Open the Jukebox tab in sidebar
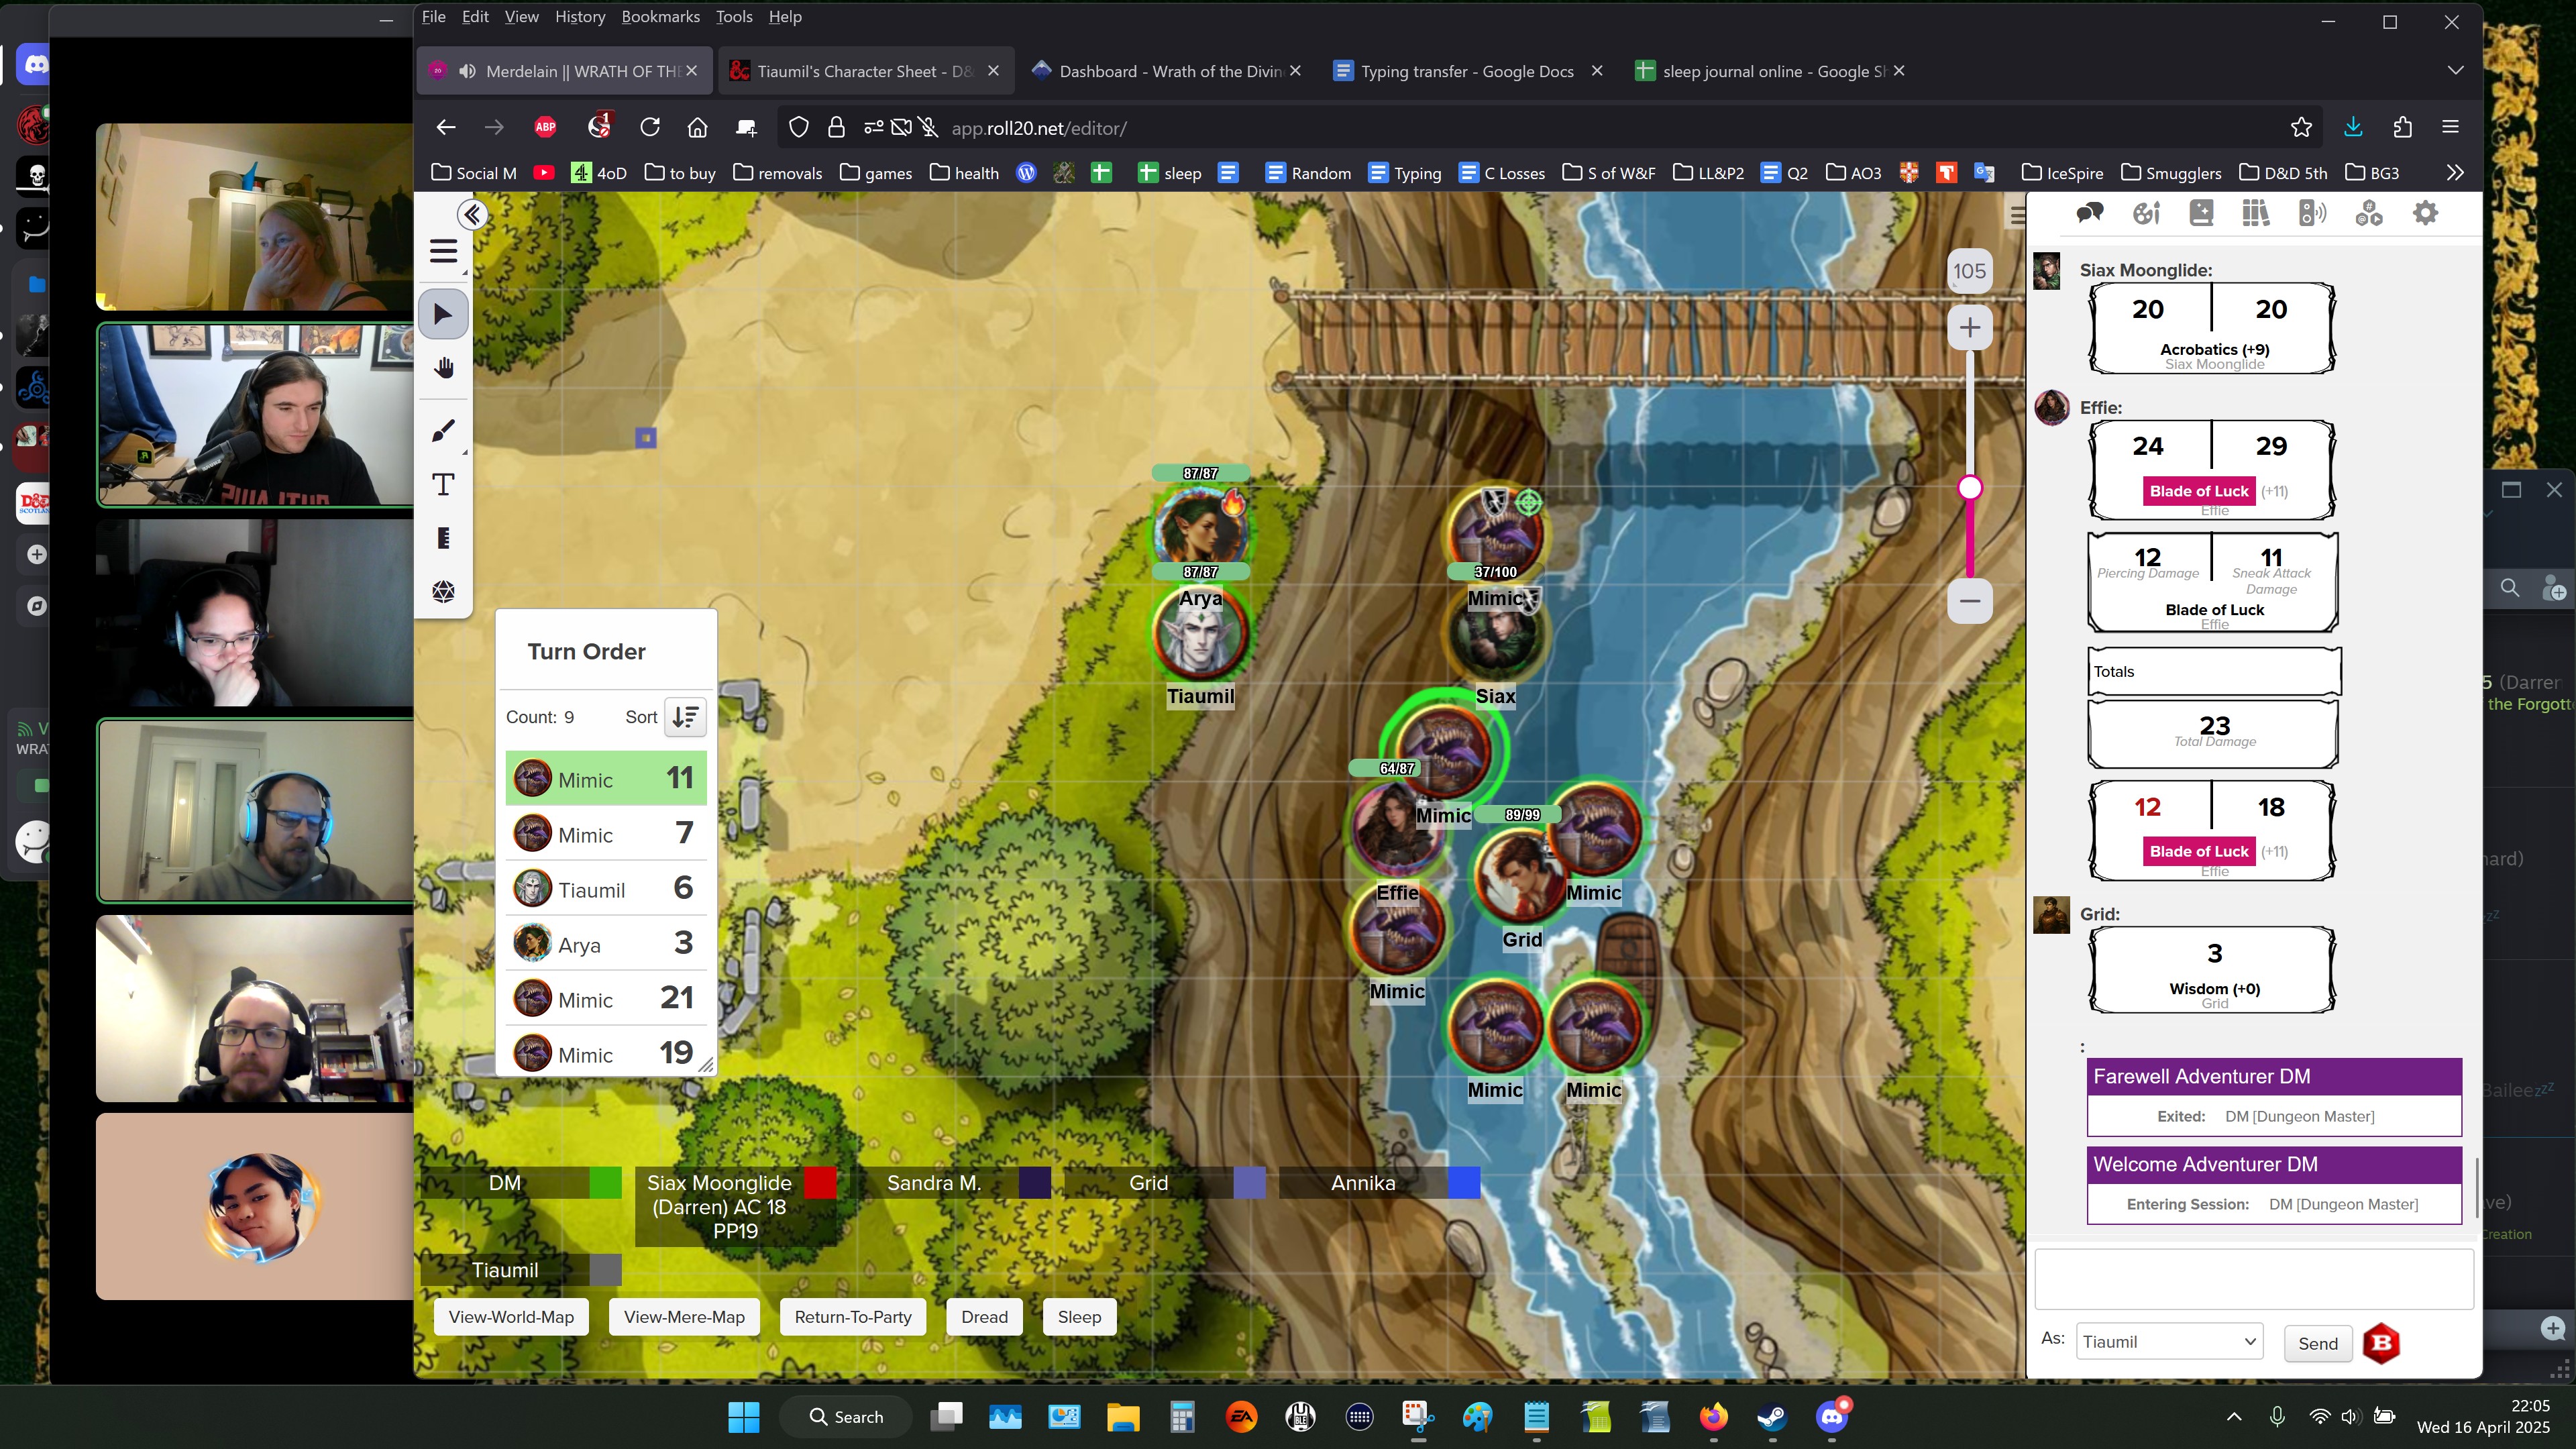2576x1449 pixels. (2312, 213)
